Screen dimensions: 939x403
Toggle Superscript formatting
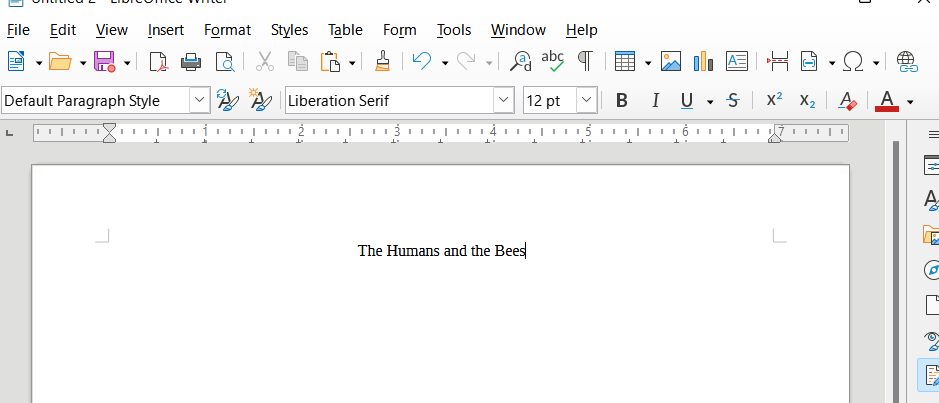tap(774, 100)
